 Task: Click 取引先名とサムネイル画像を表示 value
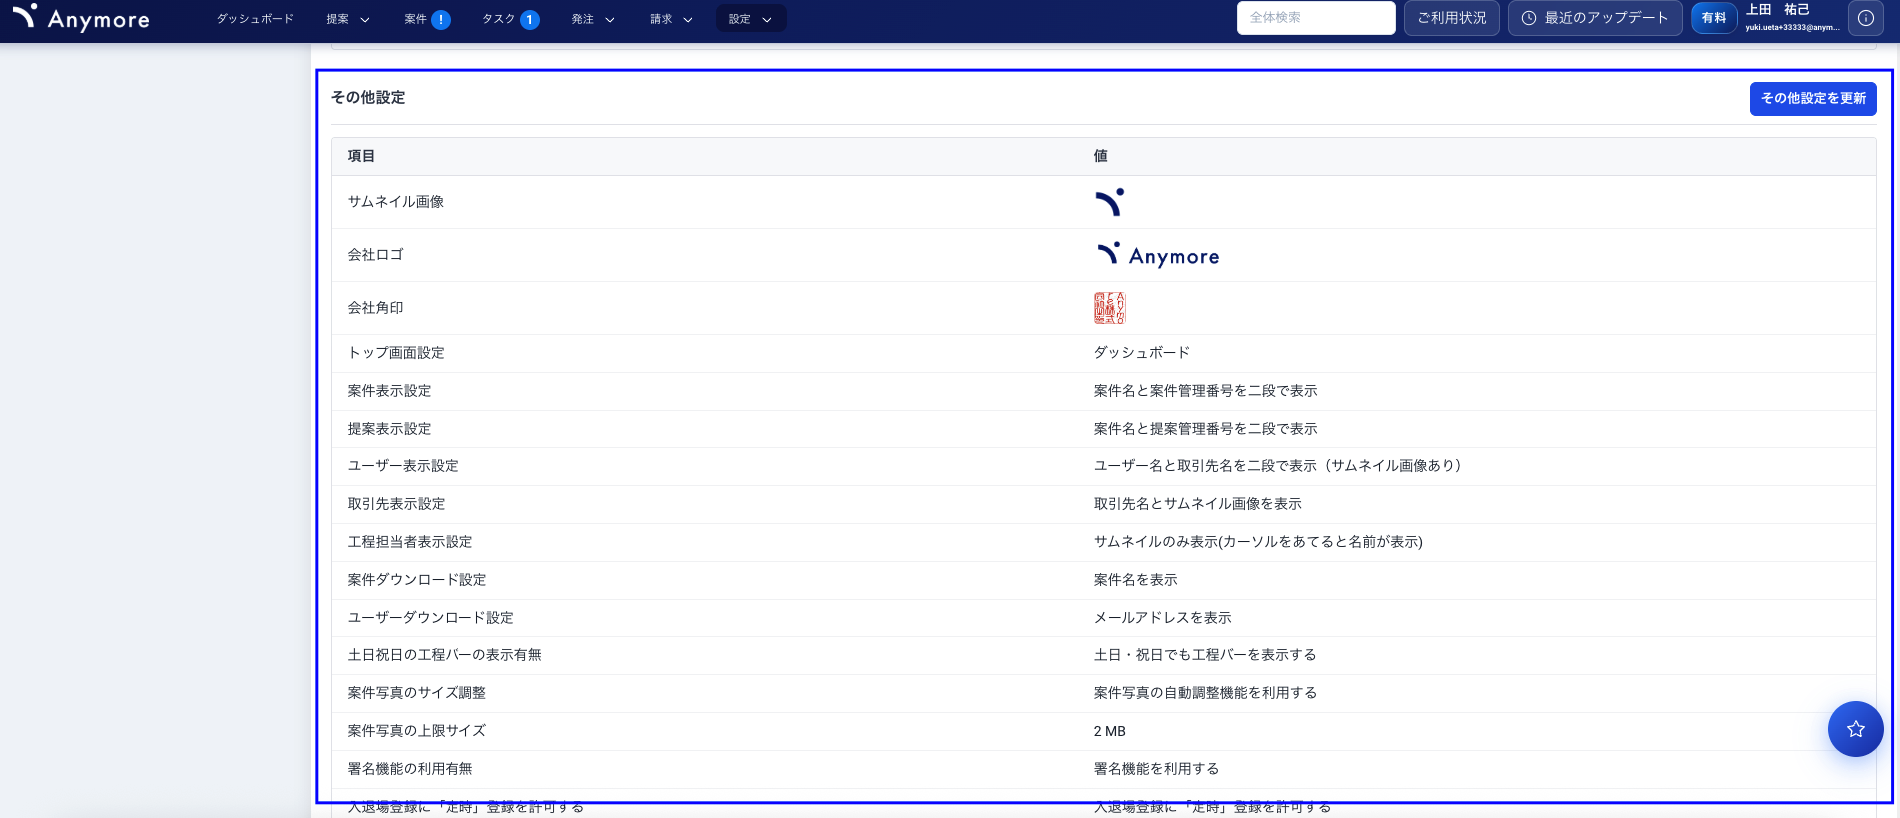[1198, 504]
